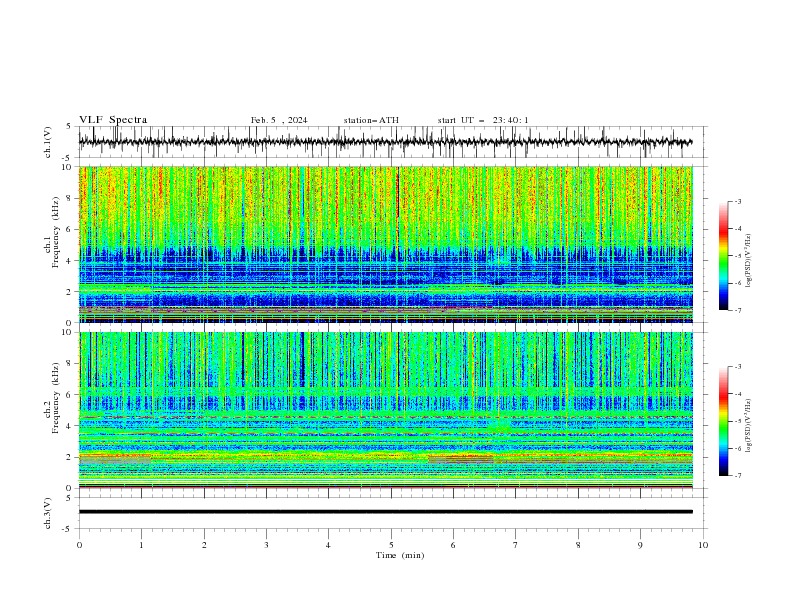Click "-3" on the ch.2 color scale
Screen dimensions: 792x612
pyautogui.click(x=738, y=367)
